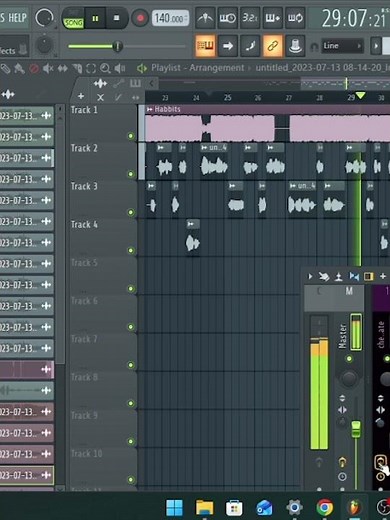The height and width of the screenshot is (520, 390).
Task: Click the mixer plus icon
Action: tap(383, 276)
